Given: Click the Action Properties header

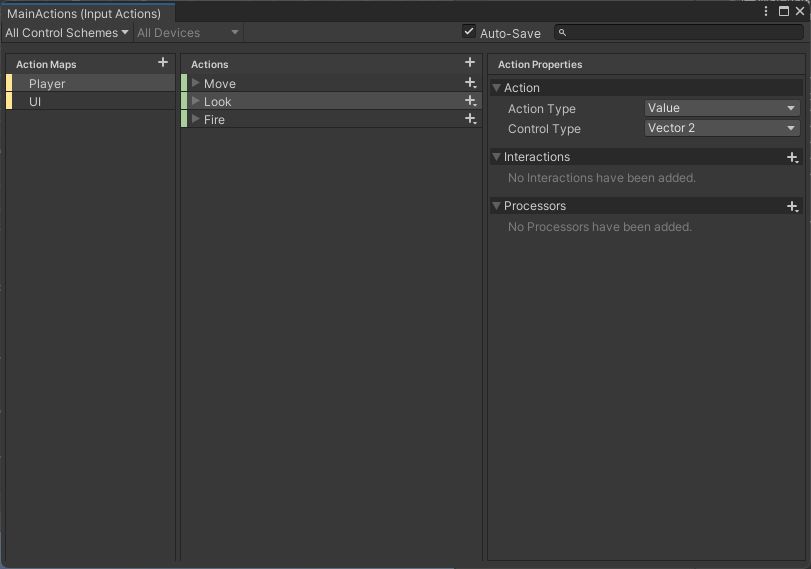Looking at the screenshot, I should [540, 65].
